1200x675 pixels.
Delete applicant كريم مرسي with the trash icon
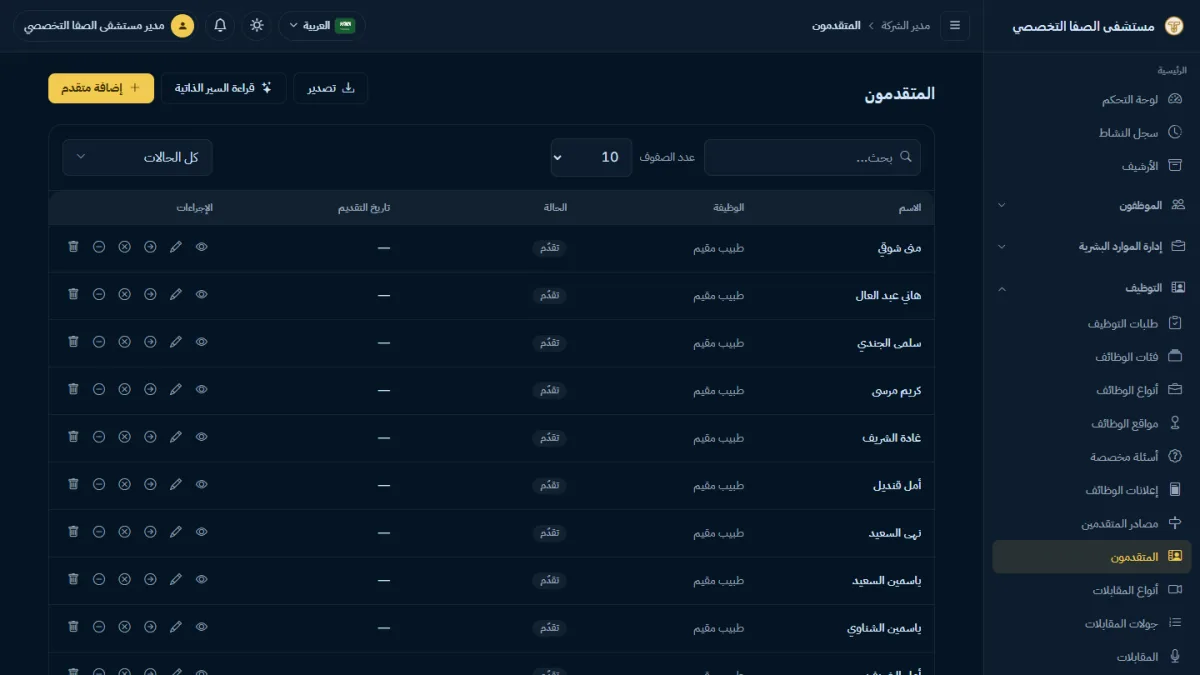click(73, 389)
